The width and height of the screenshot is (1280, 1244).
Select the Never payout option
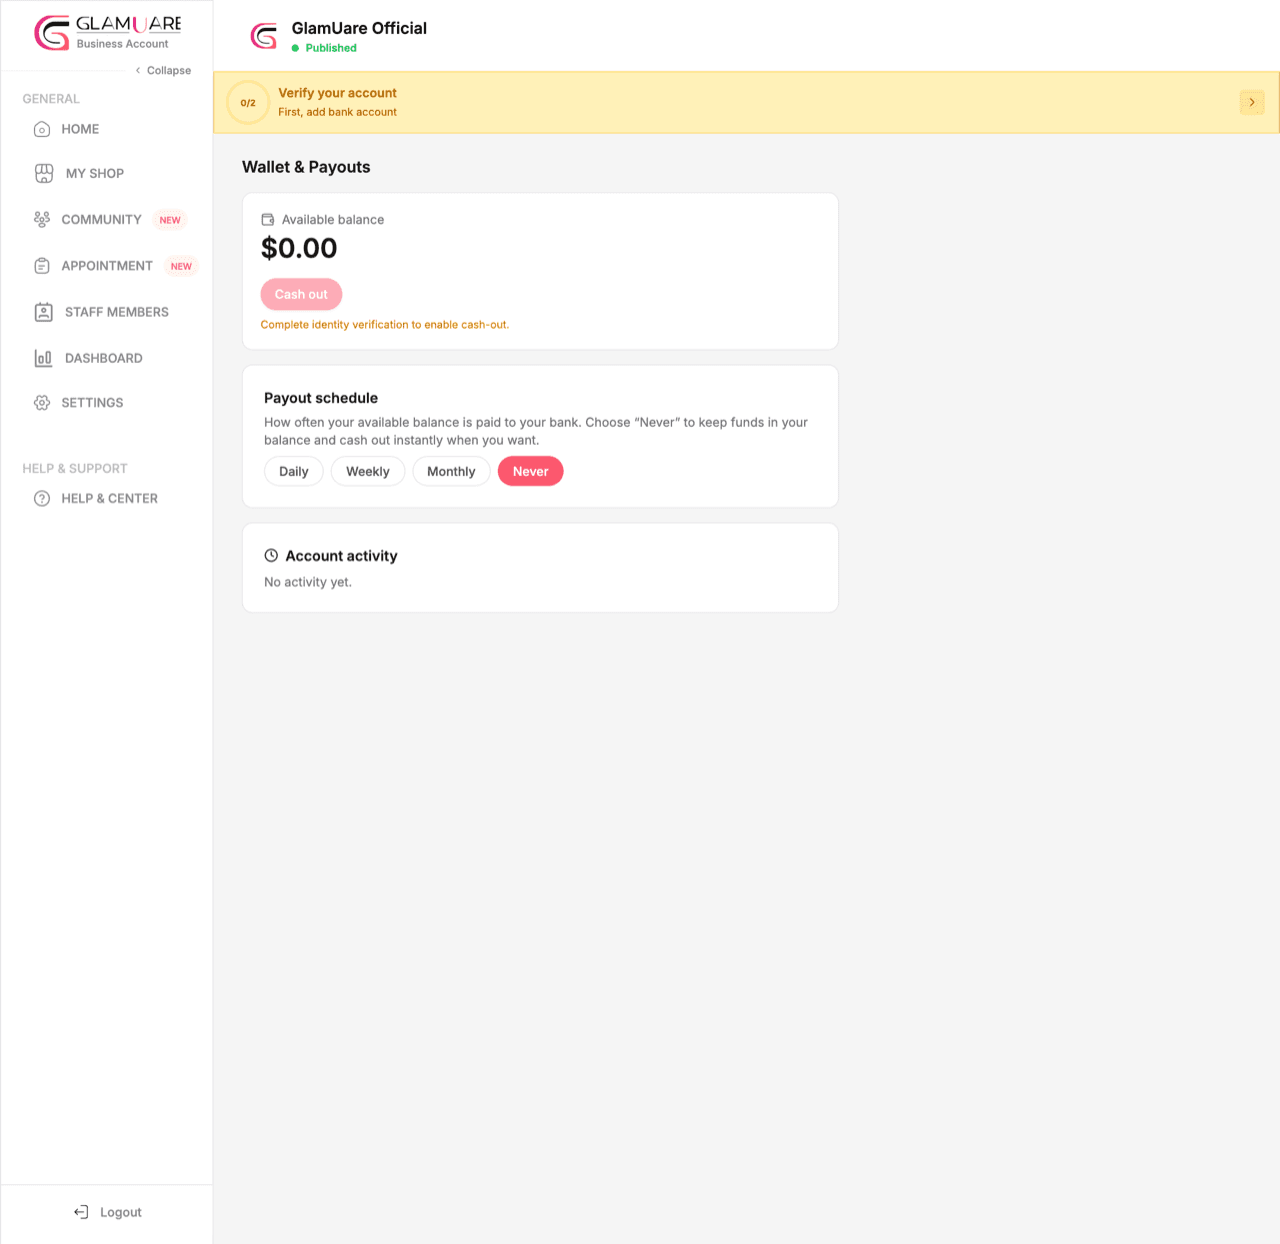(531, 471)
